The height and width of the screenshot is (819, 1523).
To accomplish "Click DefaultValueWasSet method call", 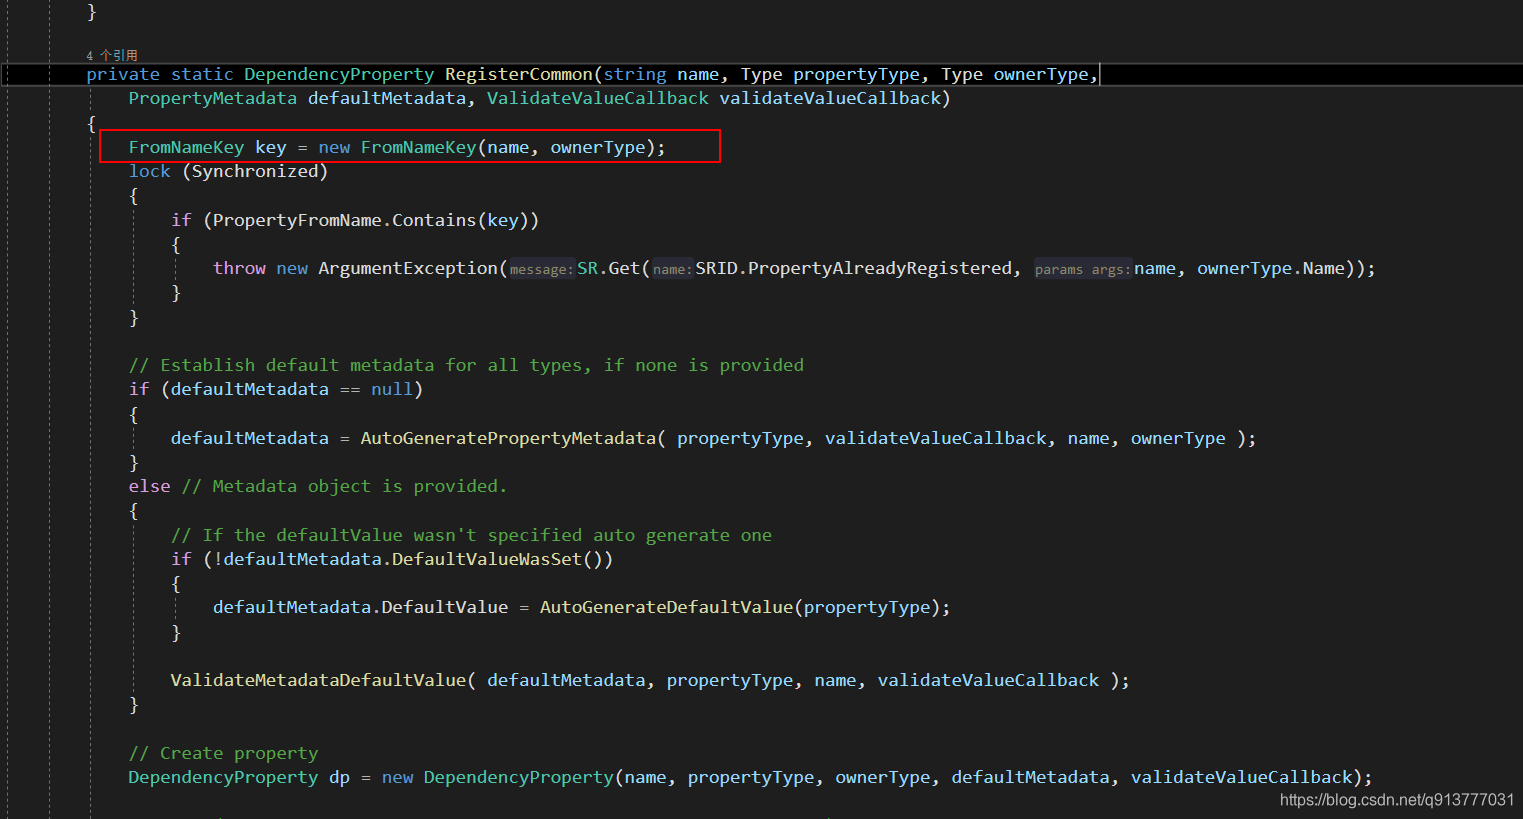I will coord(487,559).
